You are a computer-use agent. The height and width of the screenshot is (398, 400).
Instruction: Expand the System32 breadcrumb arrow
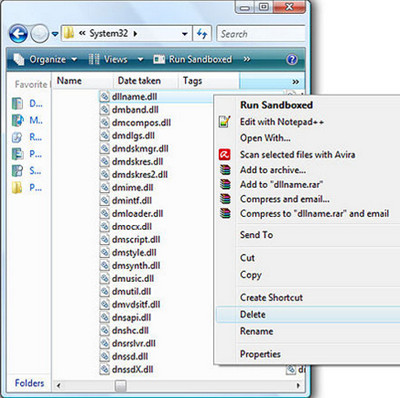pos(135,34)
